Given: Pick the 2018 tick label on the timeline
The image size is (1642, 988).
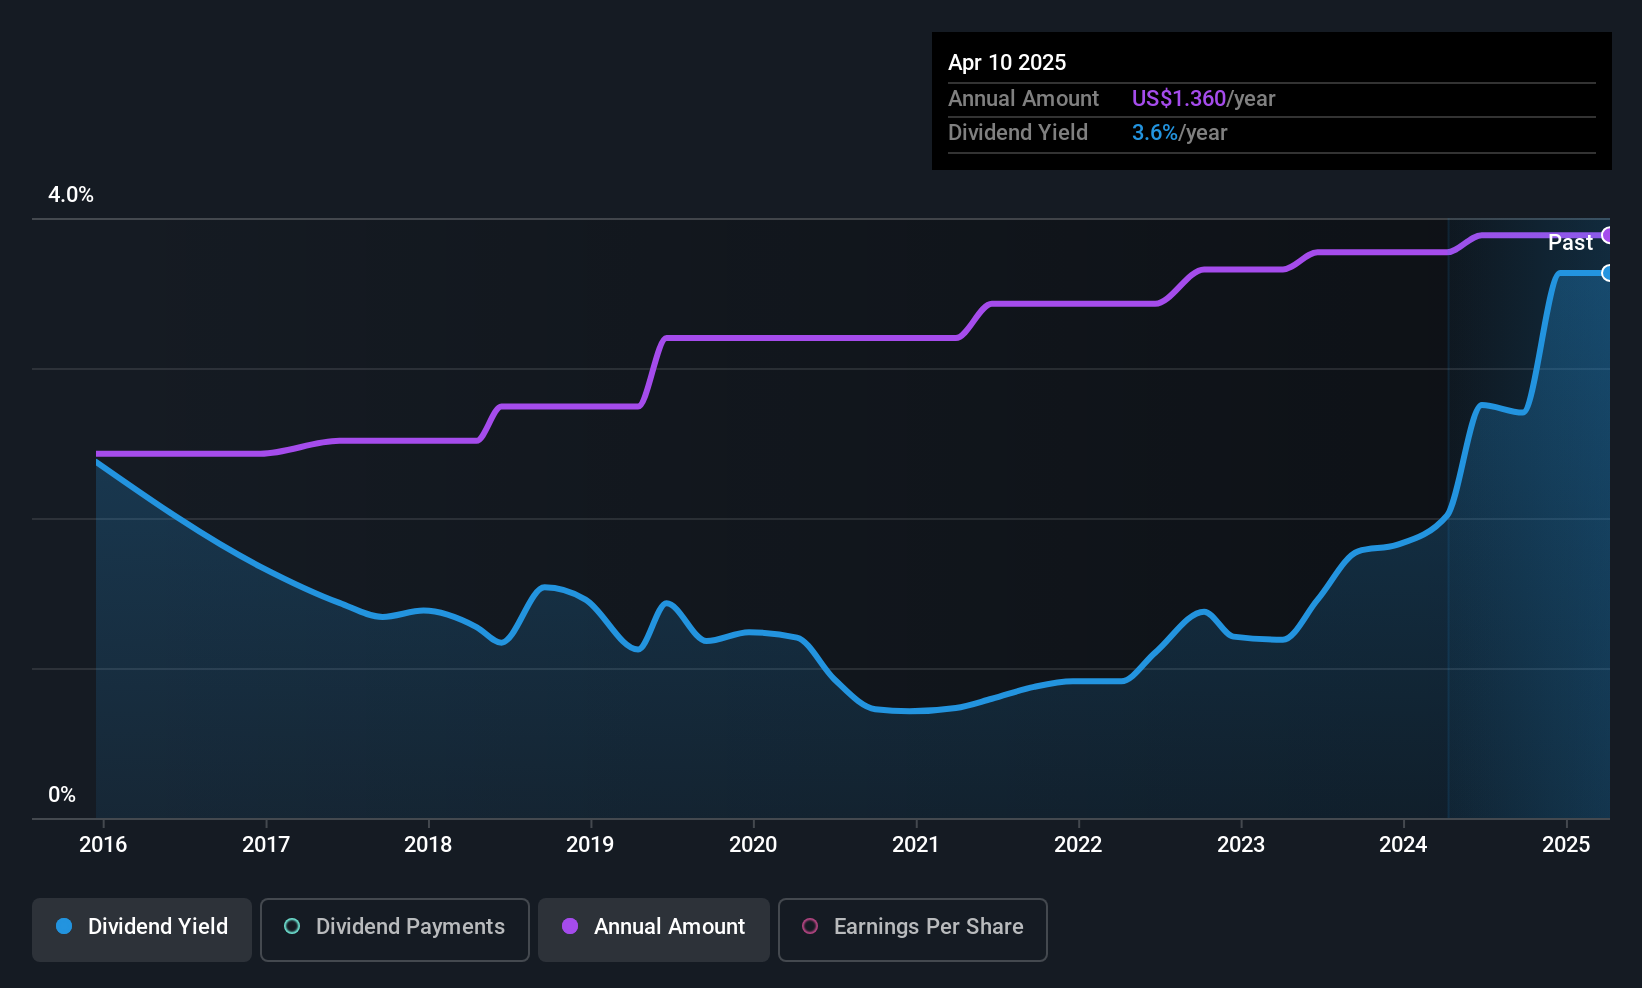Looking at the screenshot, I should (x=428, y=845).
